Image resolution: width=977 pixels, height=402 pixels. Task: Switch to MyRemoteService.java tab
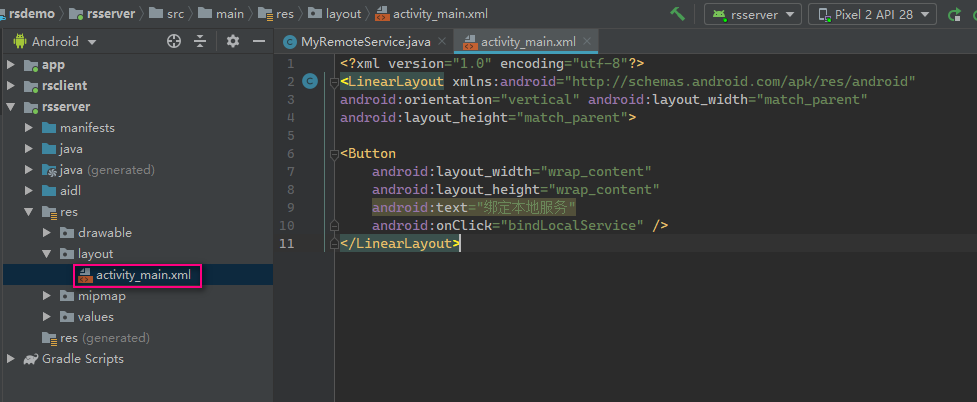pos(365,42)
